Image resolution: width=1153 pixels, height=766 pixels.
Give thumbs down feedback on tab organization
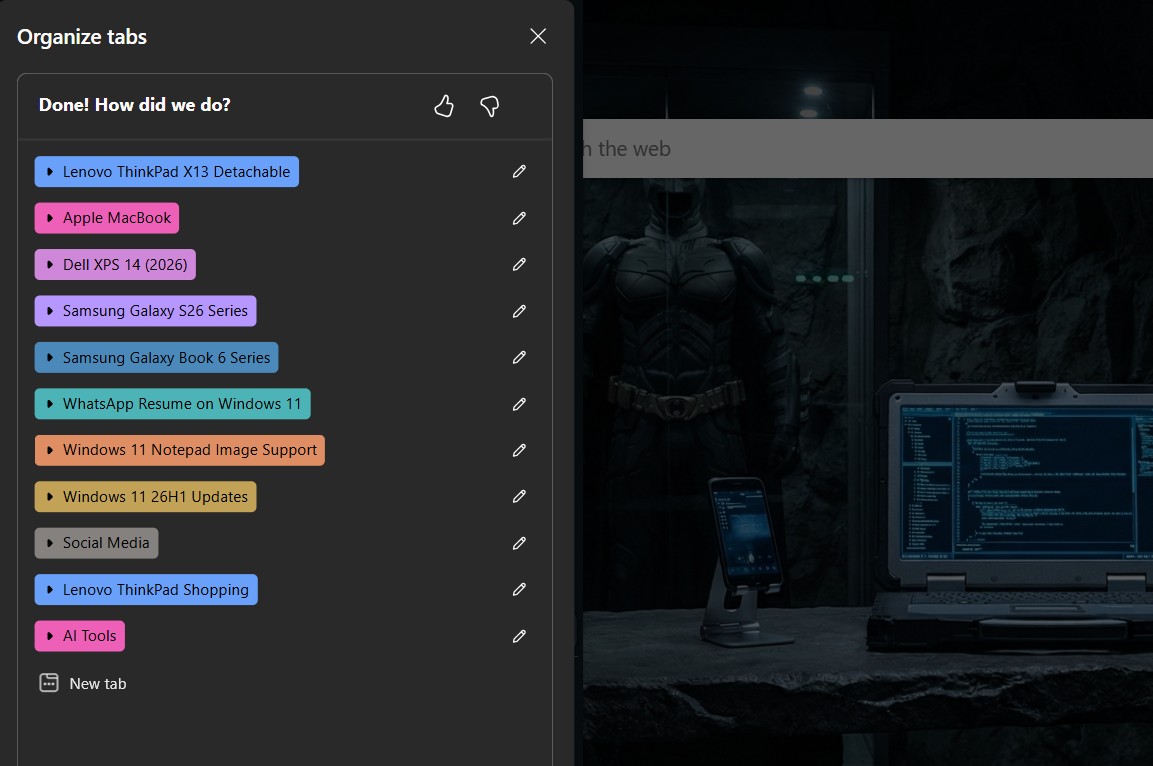point(490,106)
